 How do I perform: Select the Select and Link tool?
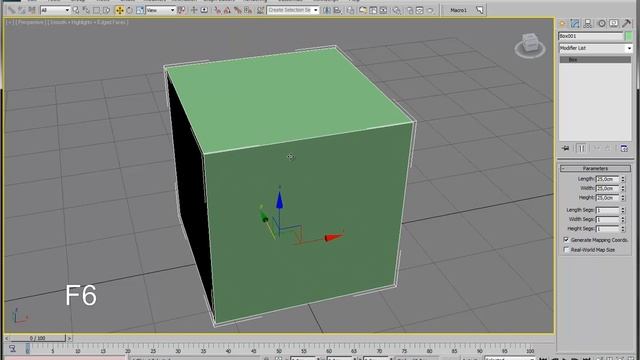(12, 10)
